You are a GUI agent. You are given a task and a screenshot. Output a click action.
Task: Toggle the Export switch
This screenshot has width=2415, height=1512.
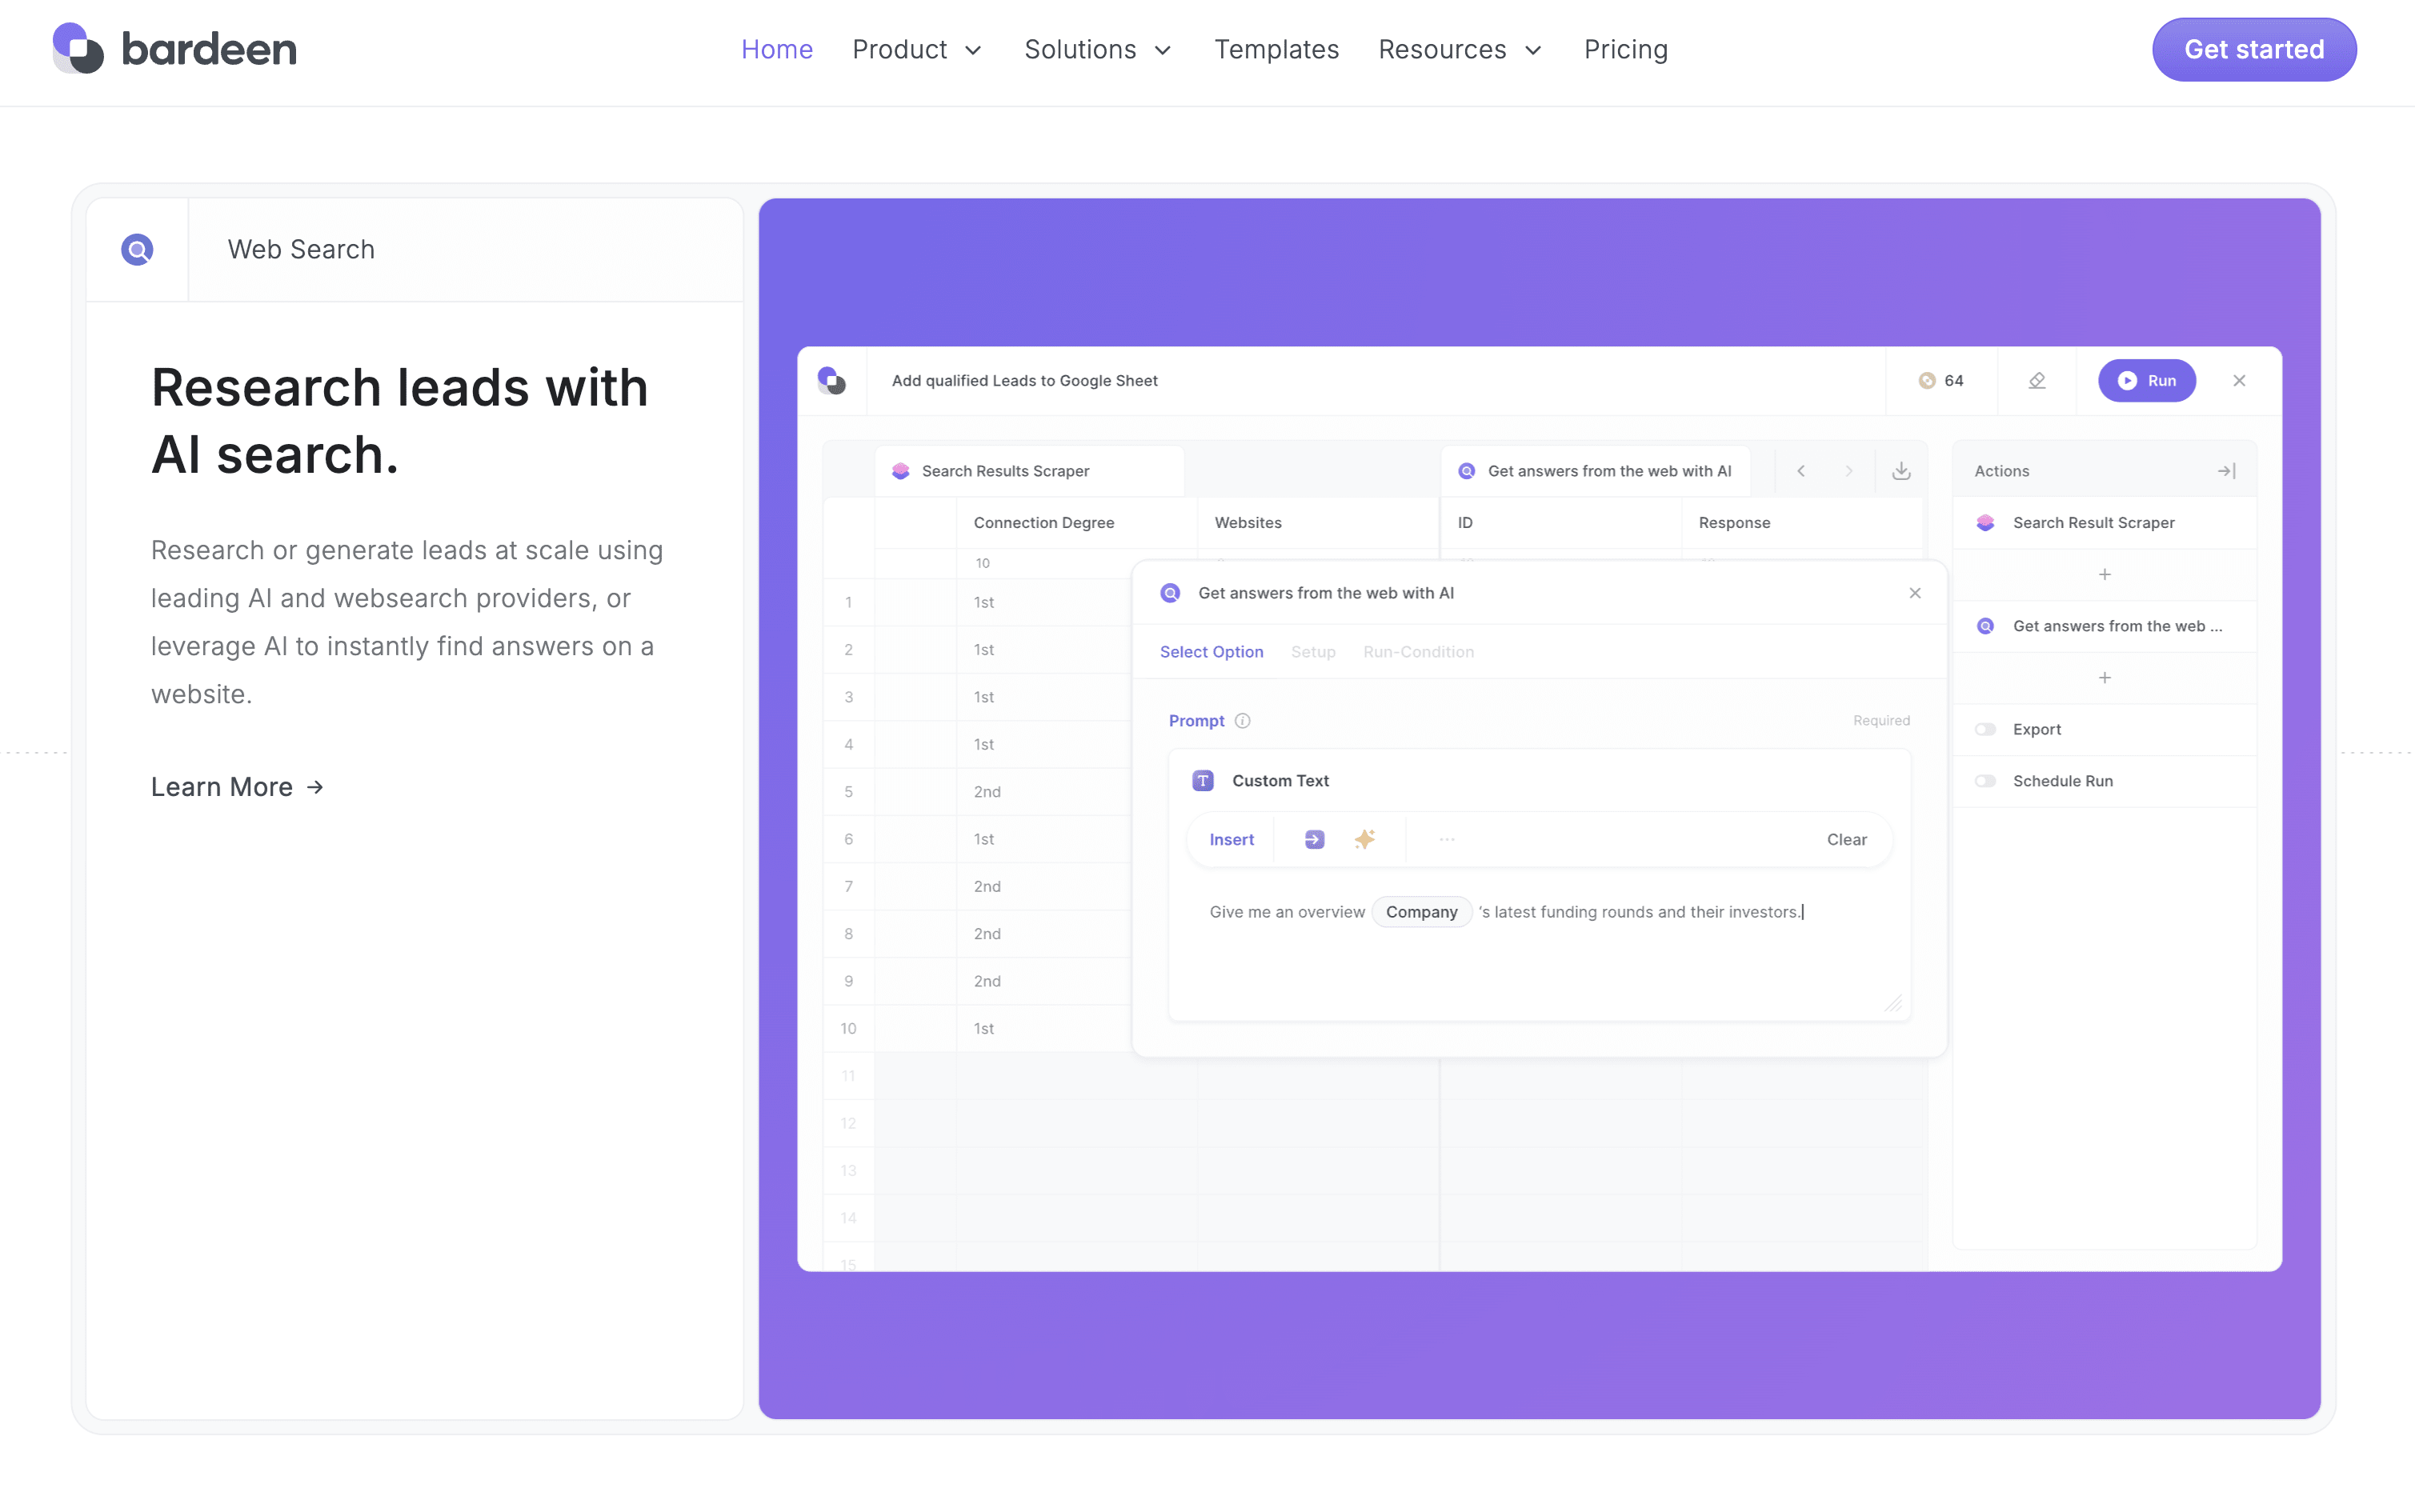pos(1986,729)
